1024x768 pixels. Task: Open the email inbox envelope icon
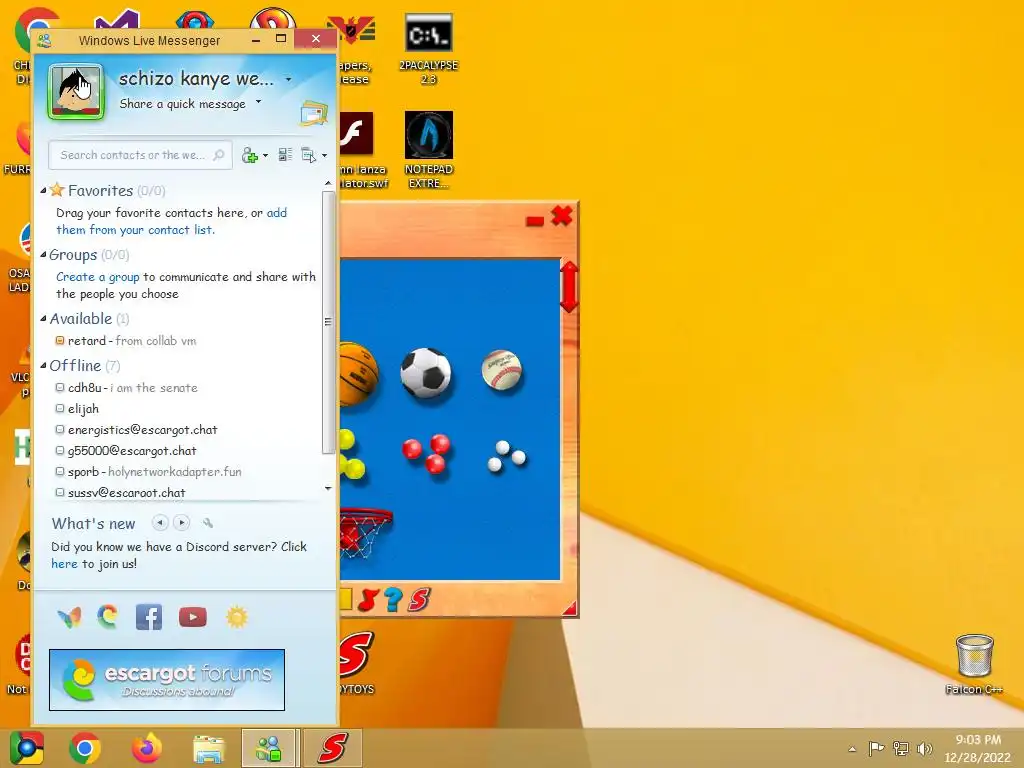[314, 114]
